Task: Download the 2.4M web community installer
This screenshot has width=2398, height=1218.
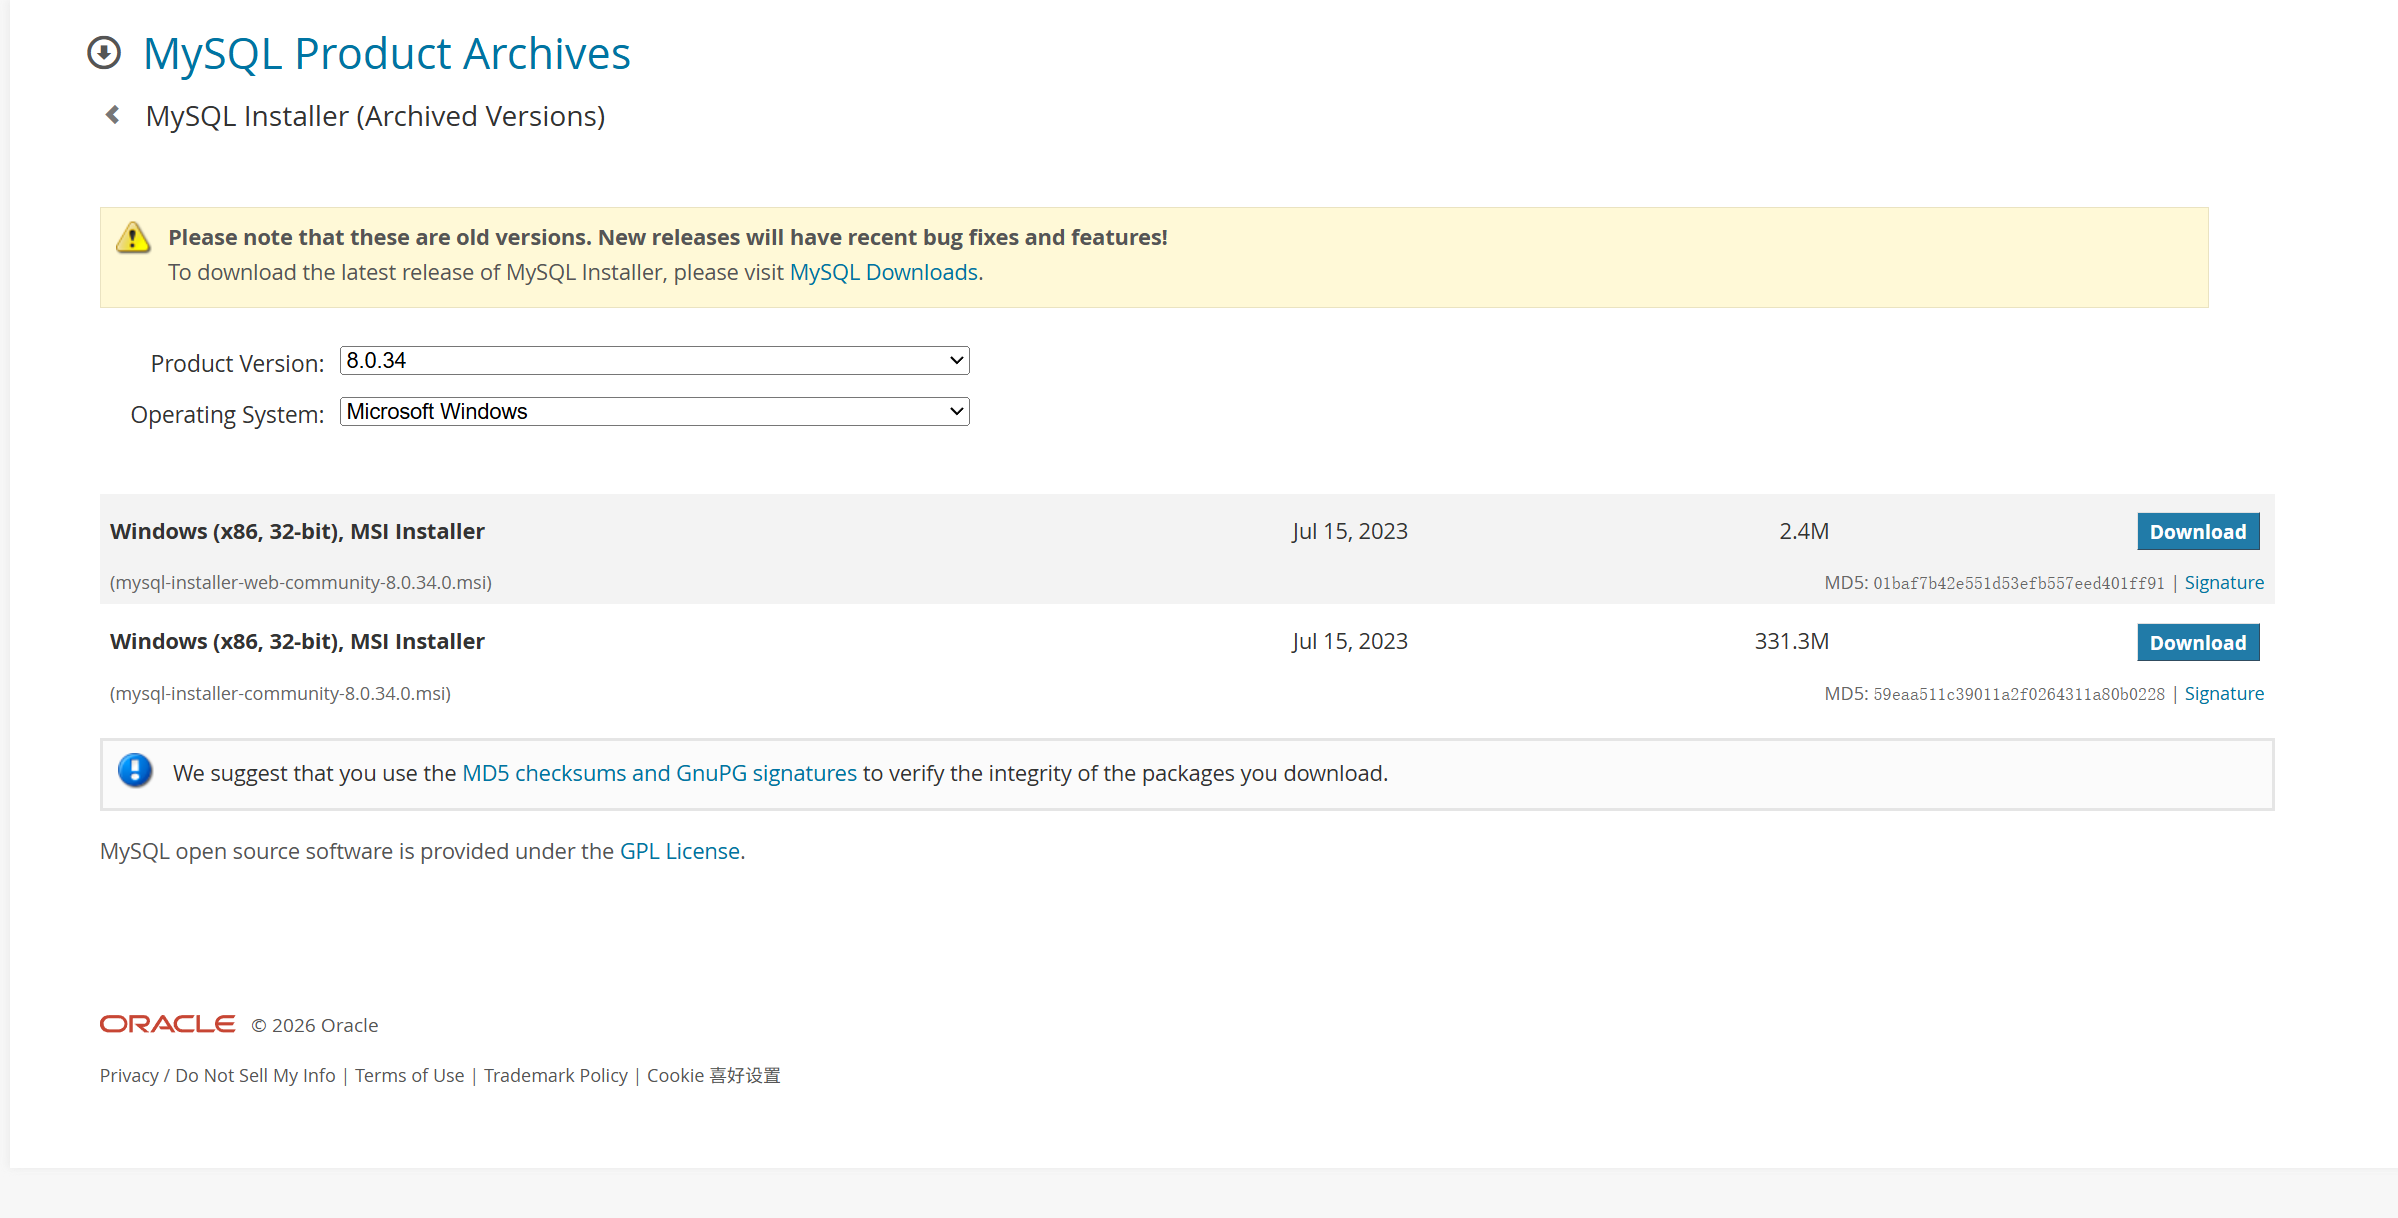Action: pyautogui.click(x=2197, y=532)
